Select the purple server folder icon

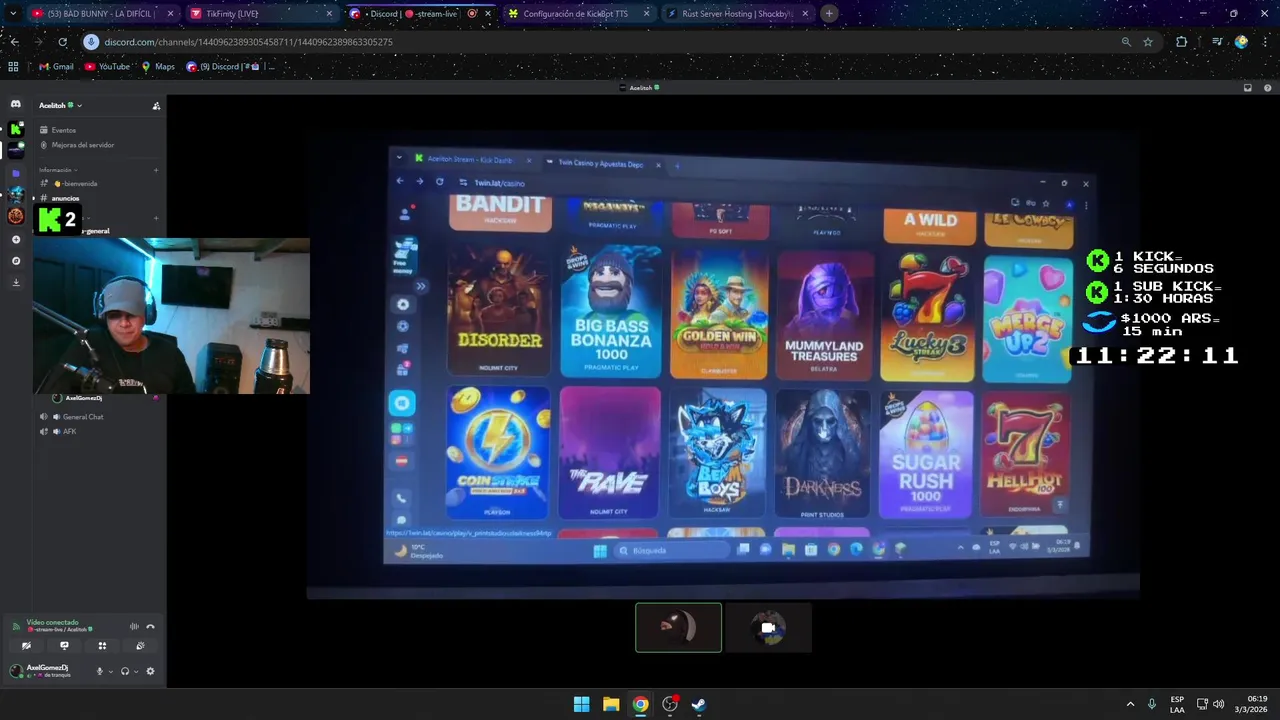15,173
